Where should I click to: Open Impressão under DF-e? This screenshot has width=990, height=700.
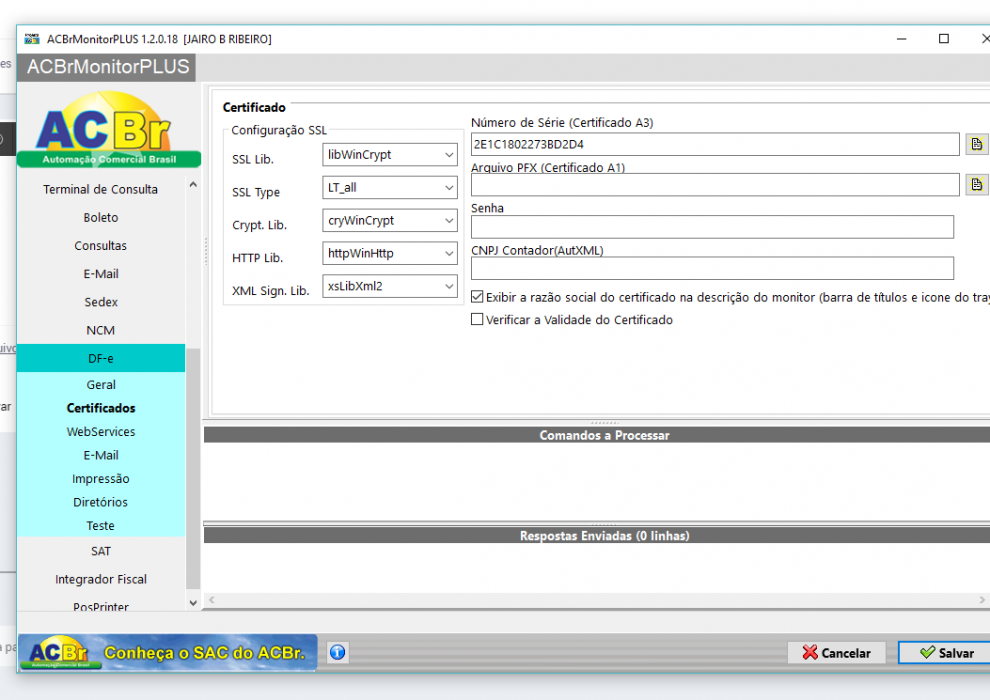[100, 478]
